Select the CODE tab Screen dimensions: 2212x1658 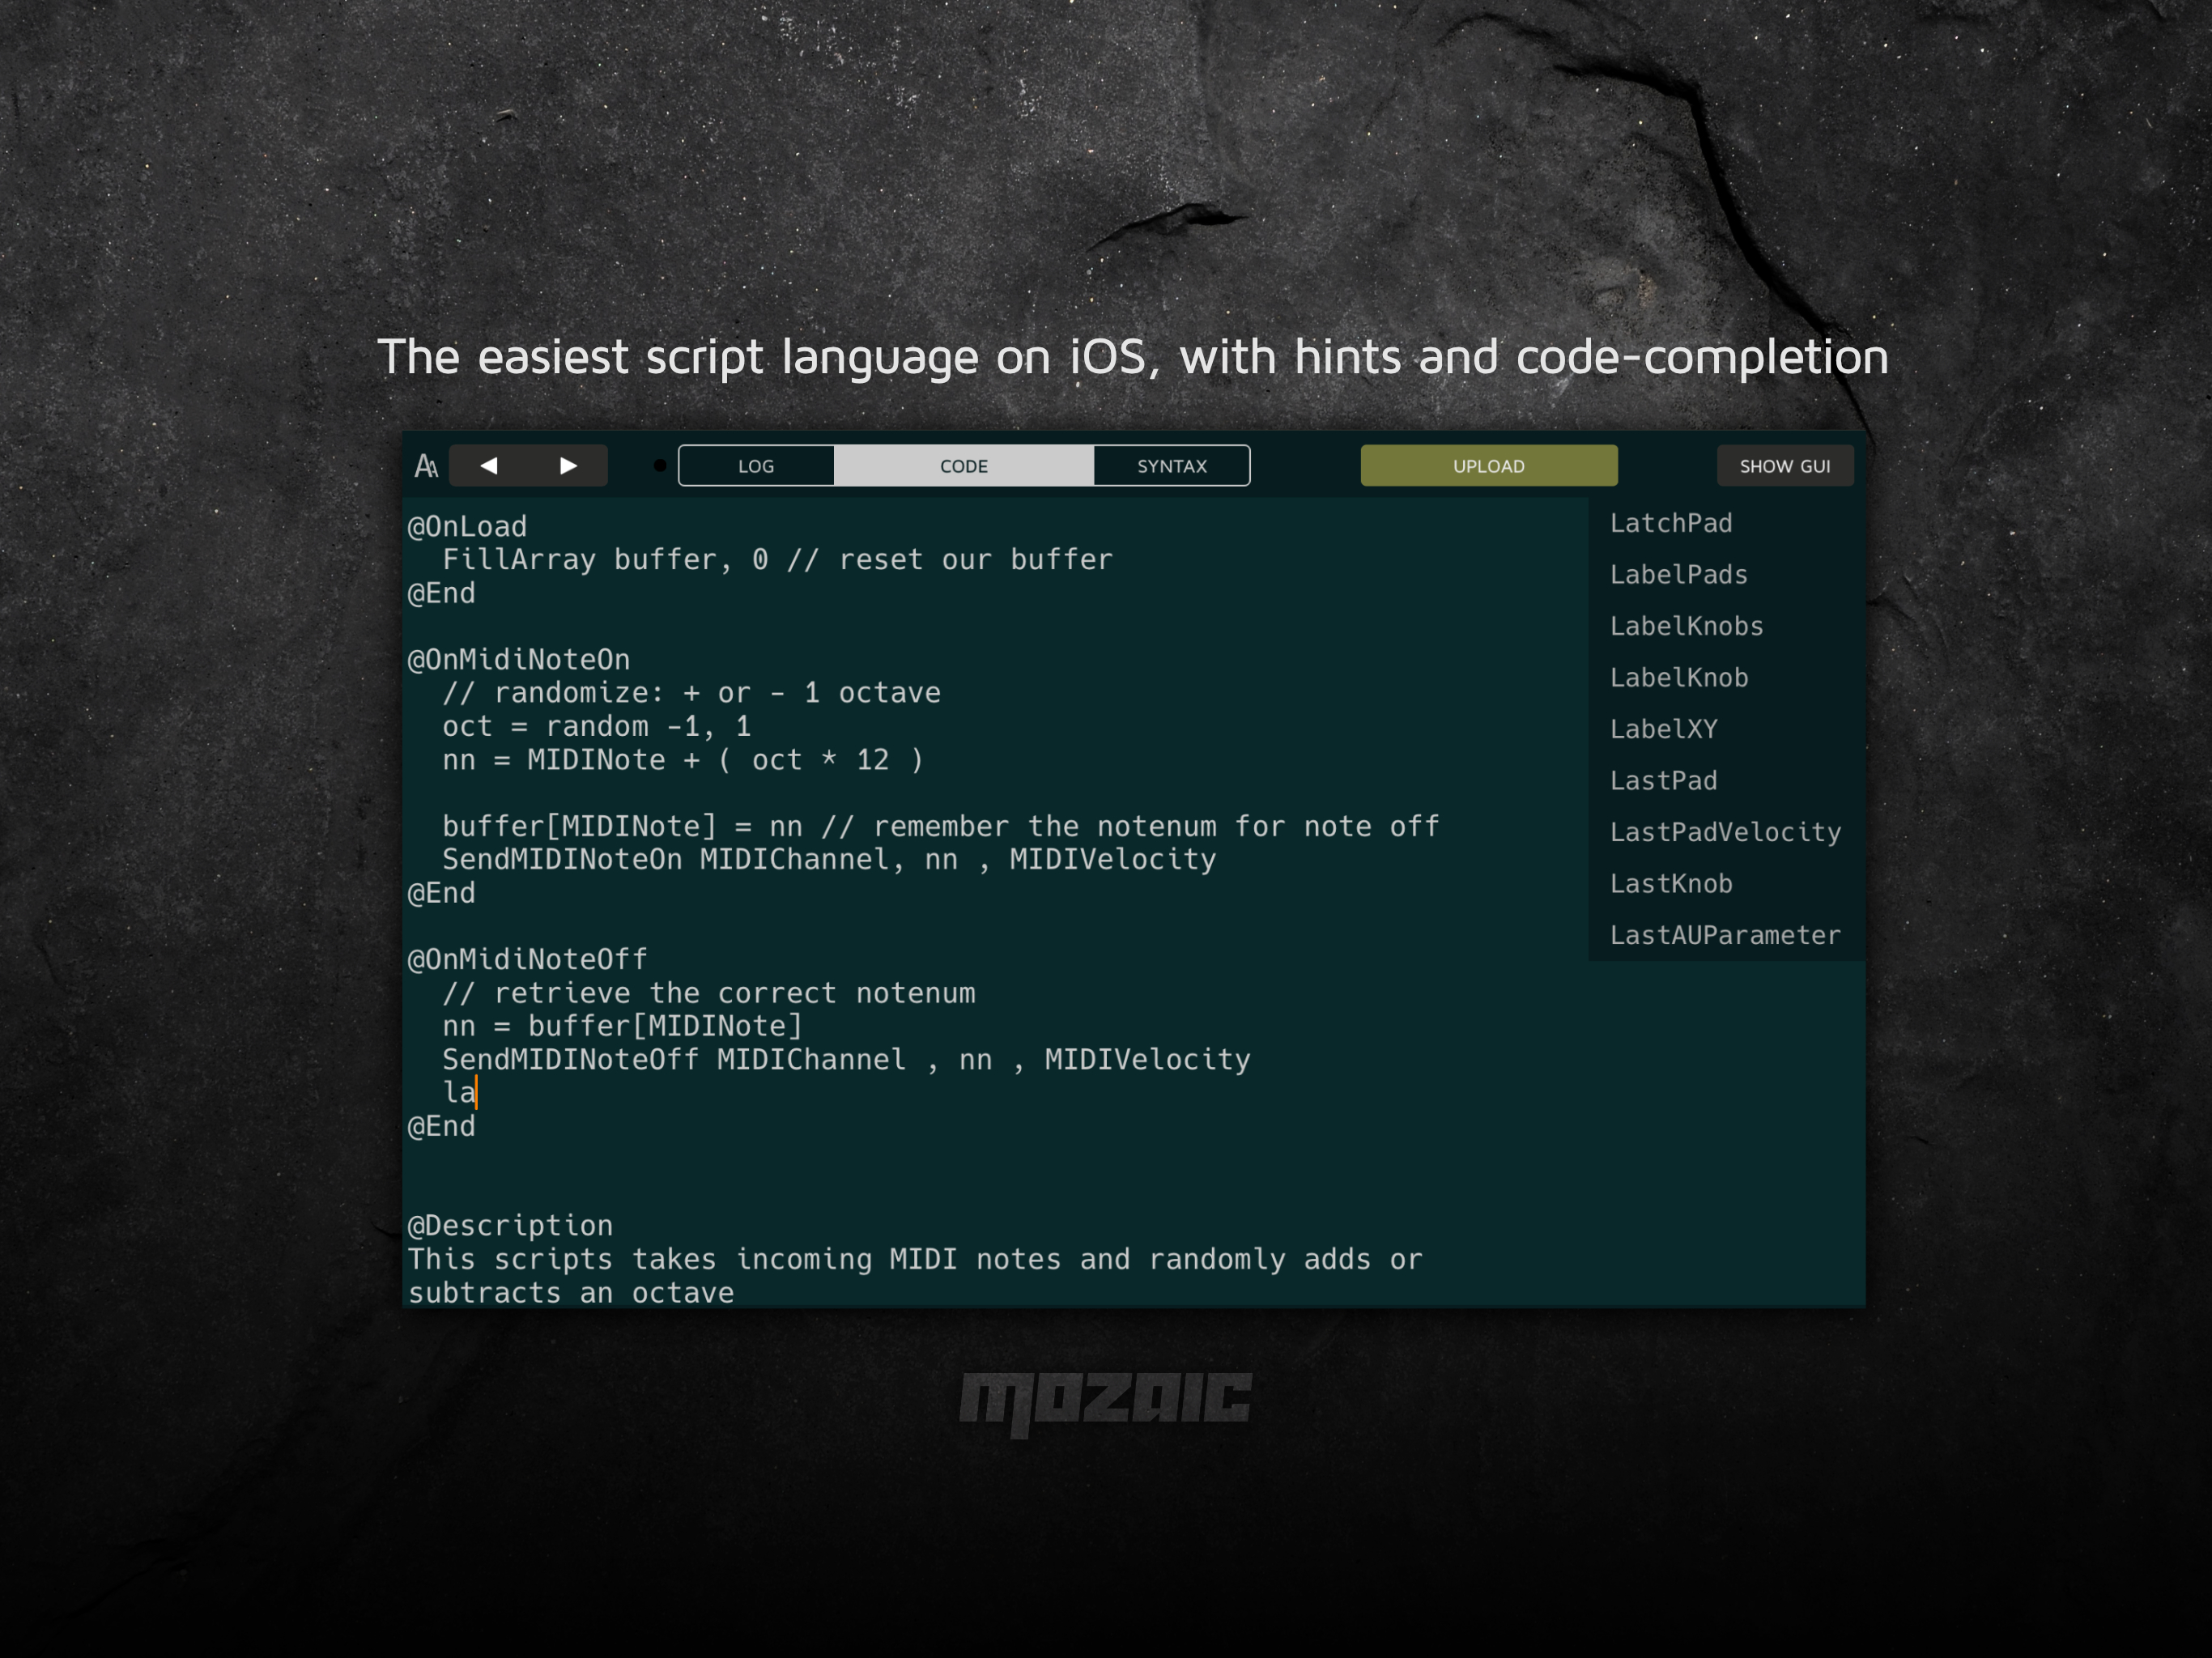click(962, 465)
